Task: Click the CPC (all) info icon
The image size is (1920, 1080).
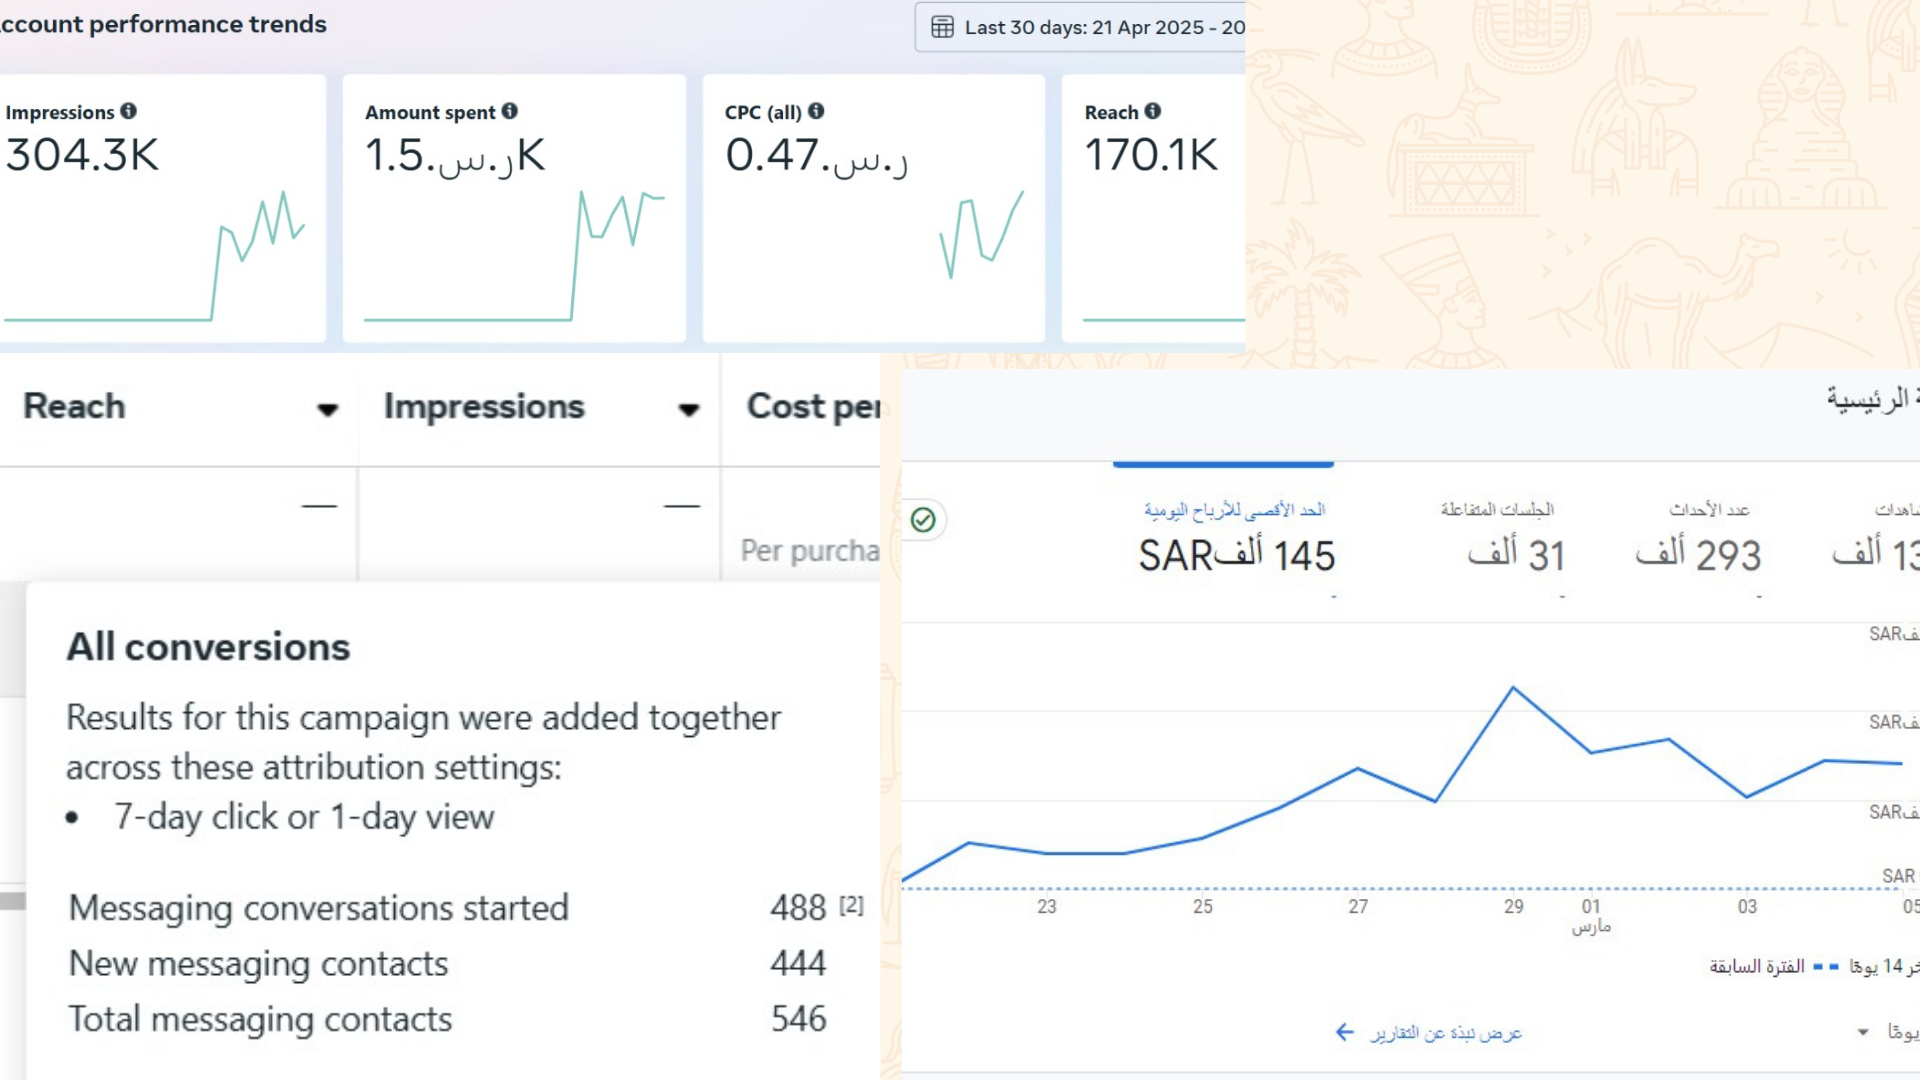Action: point(816,111)
